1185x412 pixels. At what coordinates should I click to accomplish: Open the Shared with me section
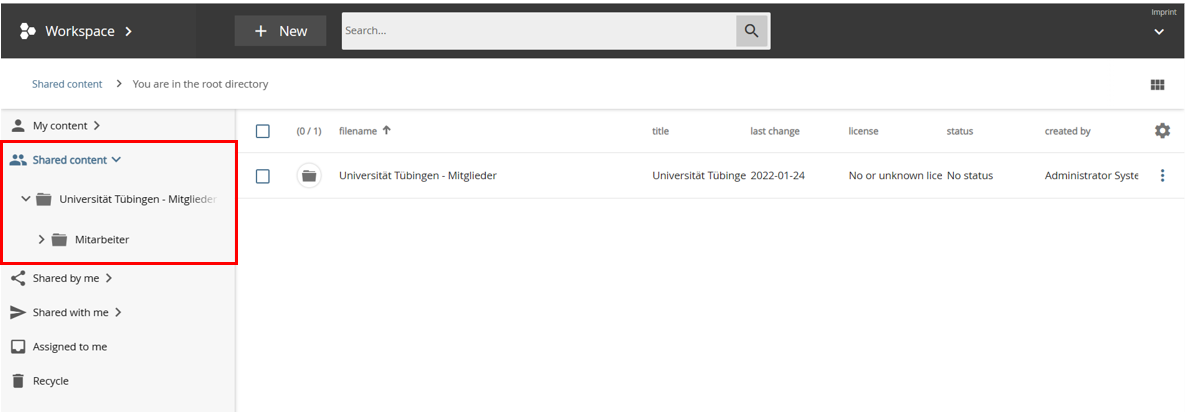pos(70,313)
